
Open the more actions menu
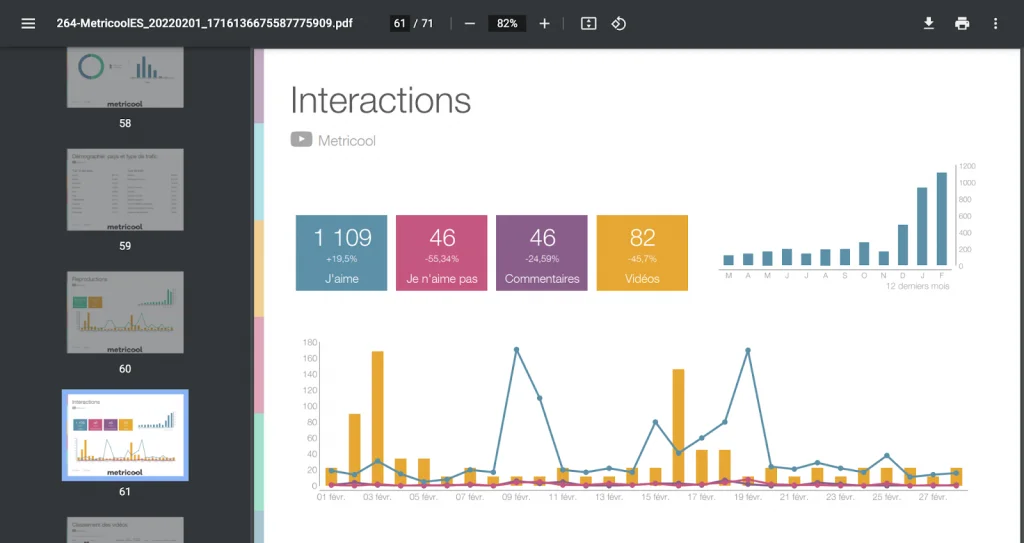(995, 24)
